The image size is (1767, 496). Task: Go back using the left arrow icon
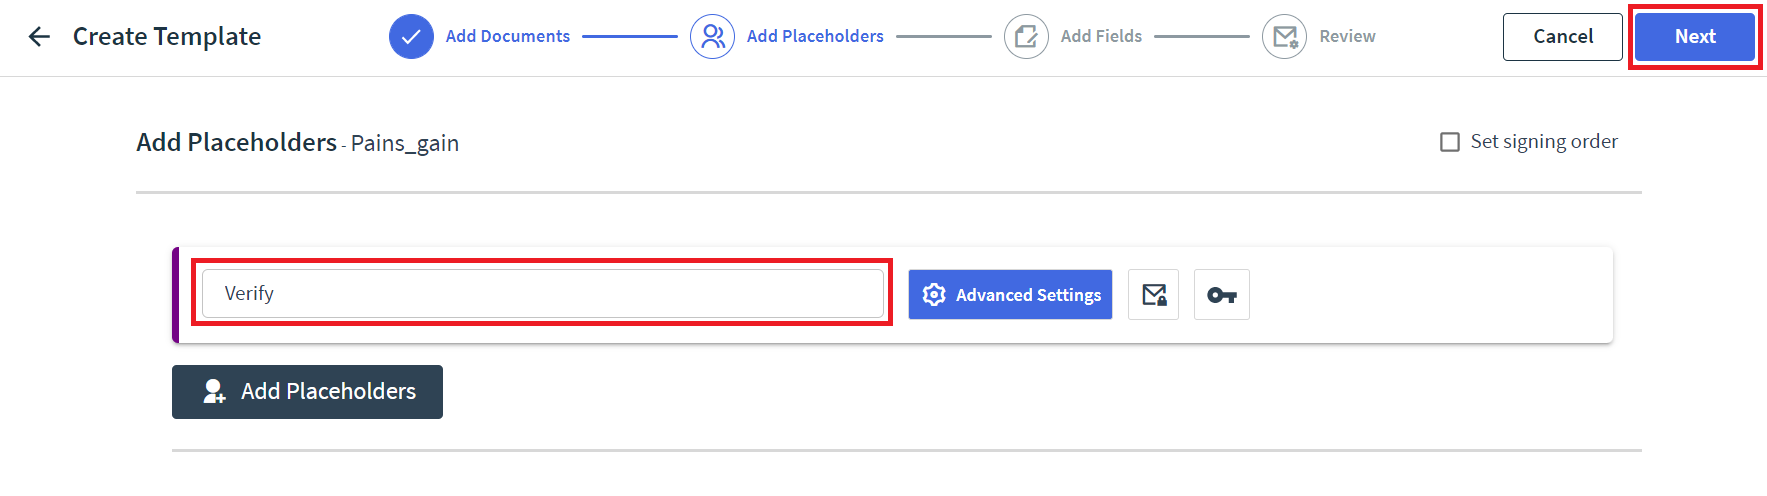pos(39,37)
